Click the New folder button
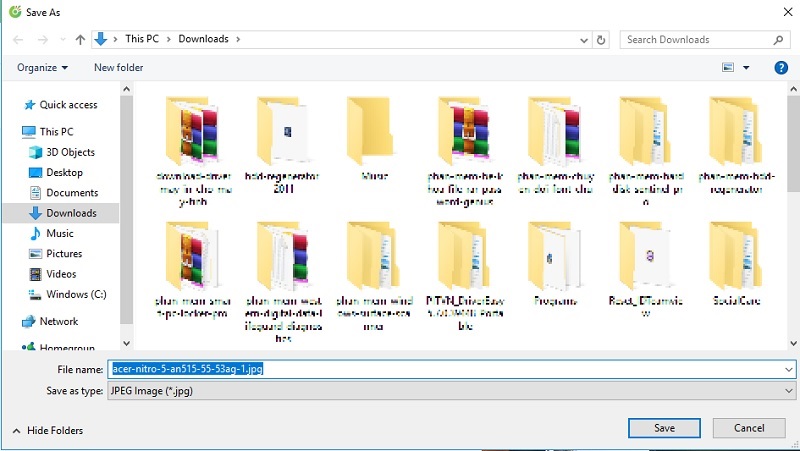This screenshot has height=451, width=800. pos(118,67)
